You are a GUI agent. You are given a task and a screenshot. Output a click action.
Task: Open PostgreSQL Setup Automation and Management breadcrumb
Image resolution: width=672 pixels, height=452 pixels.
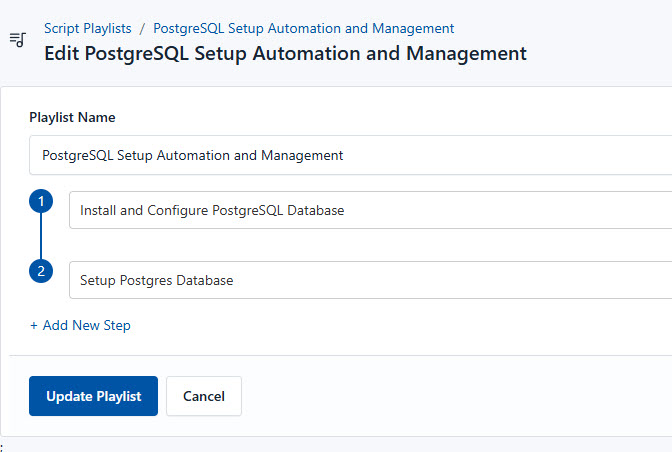303,28
